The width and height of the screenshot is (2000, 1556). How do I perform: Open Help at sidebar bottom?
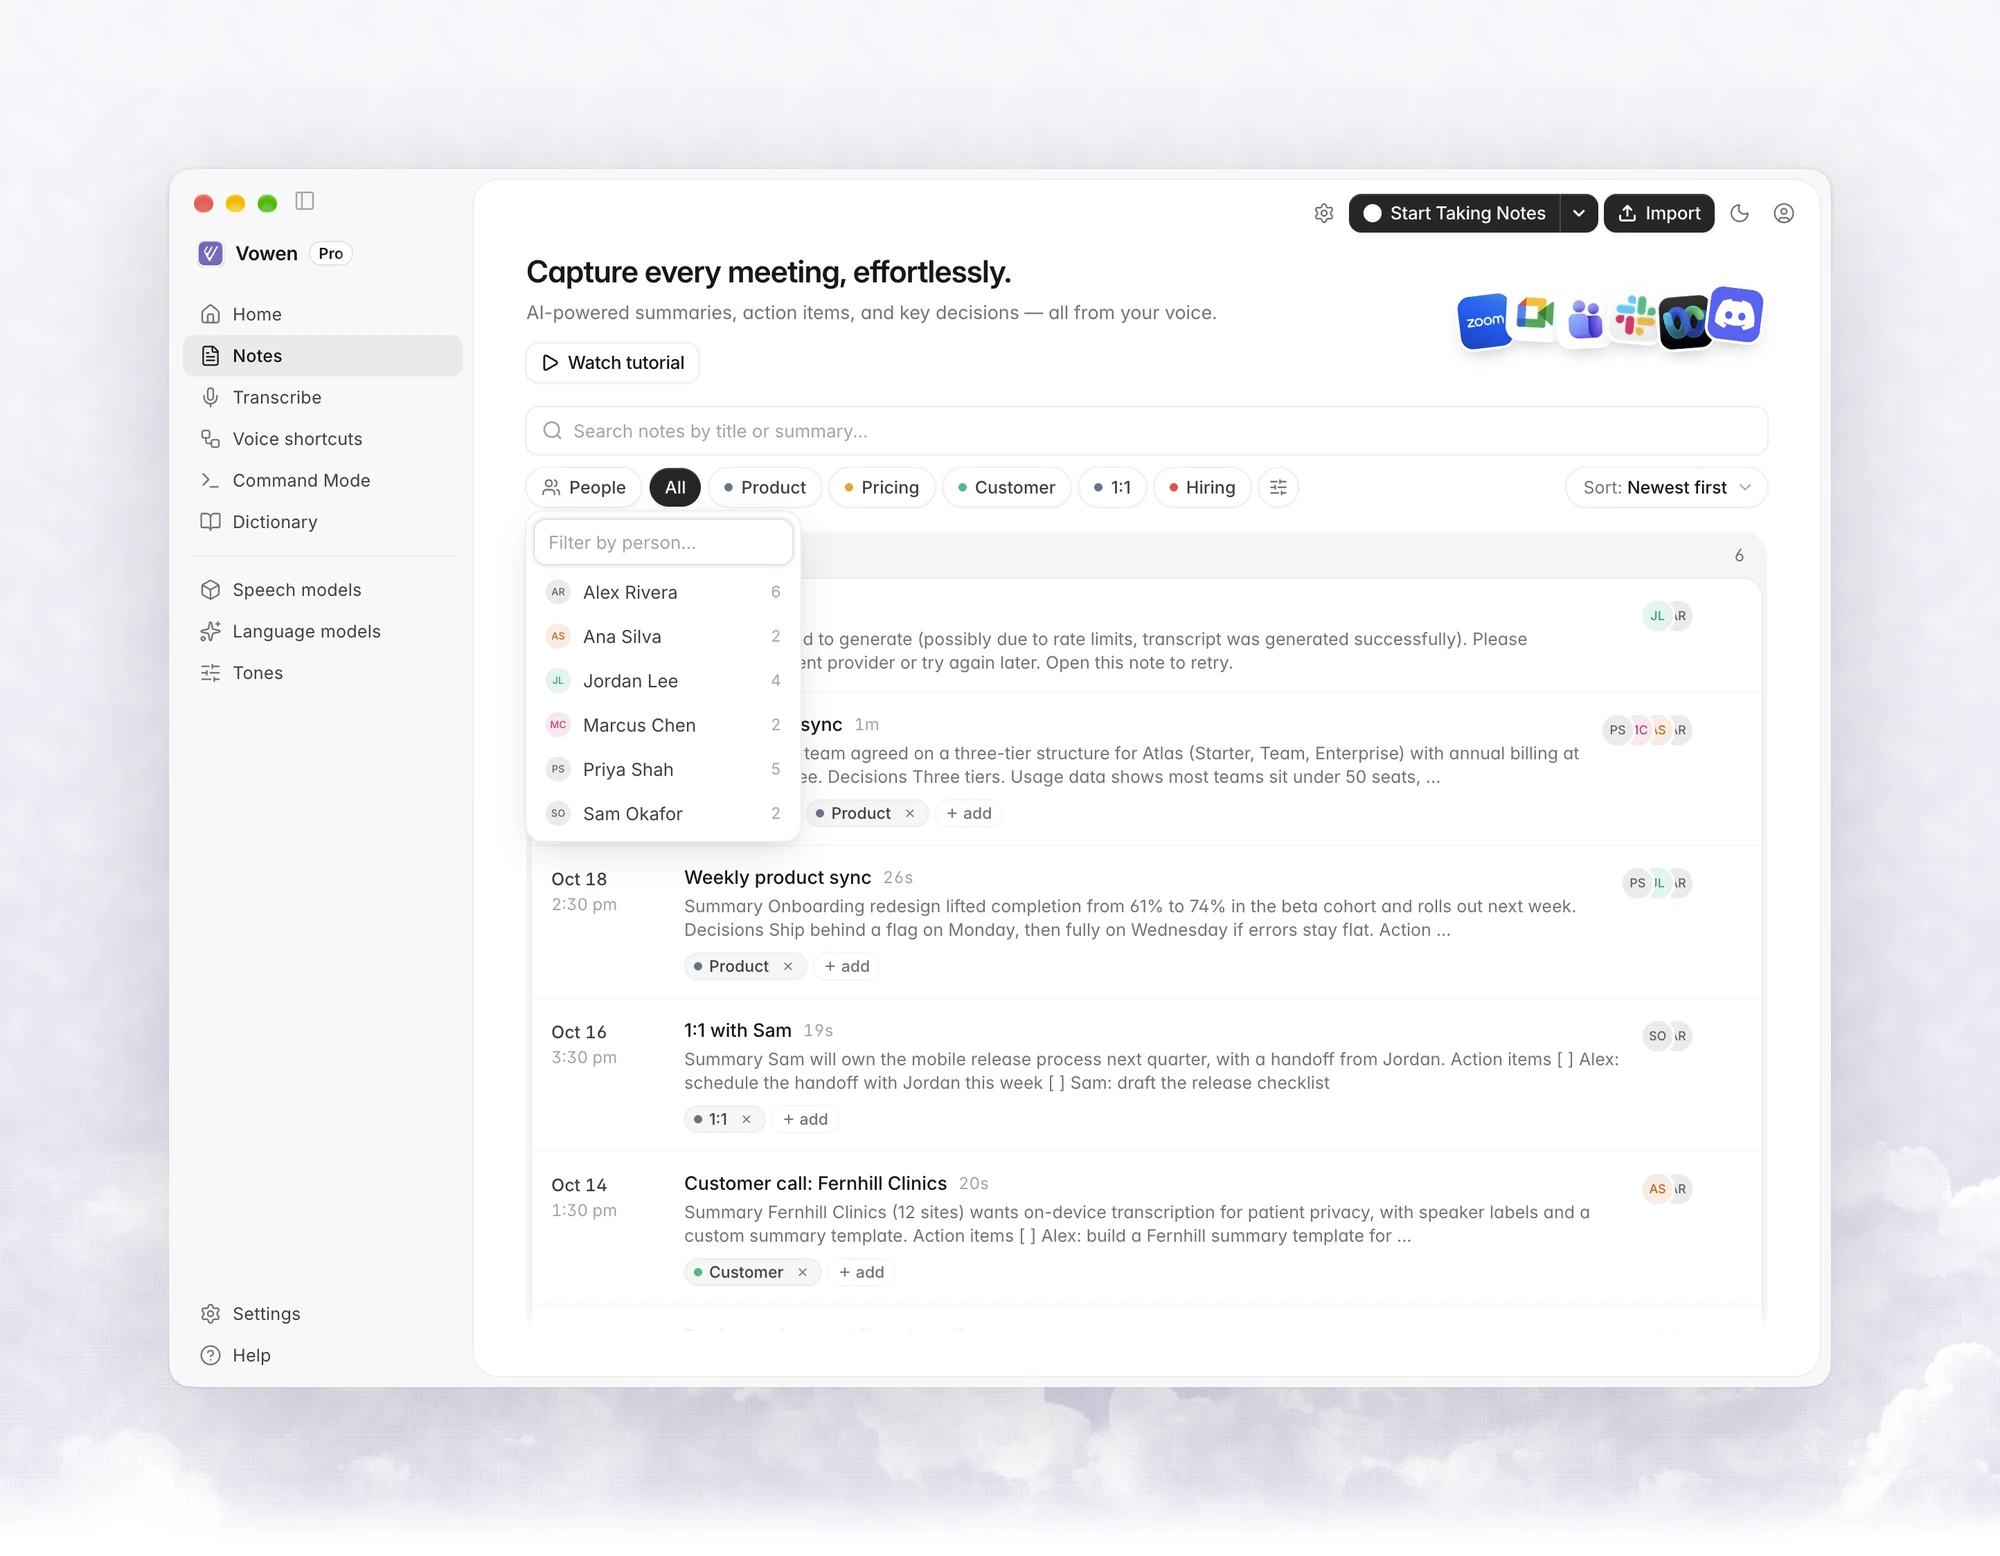pos(323,1355)
